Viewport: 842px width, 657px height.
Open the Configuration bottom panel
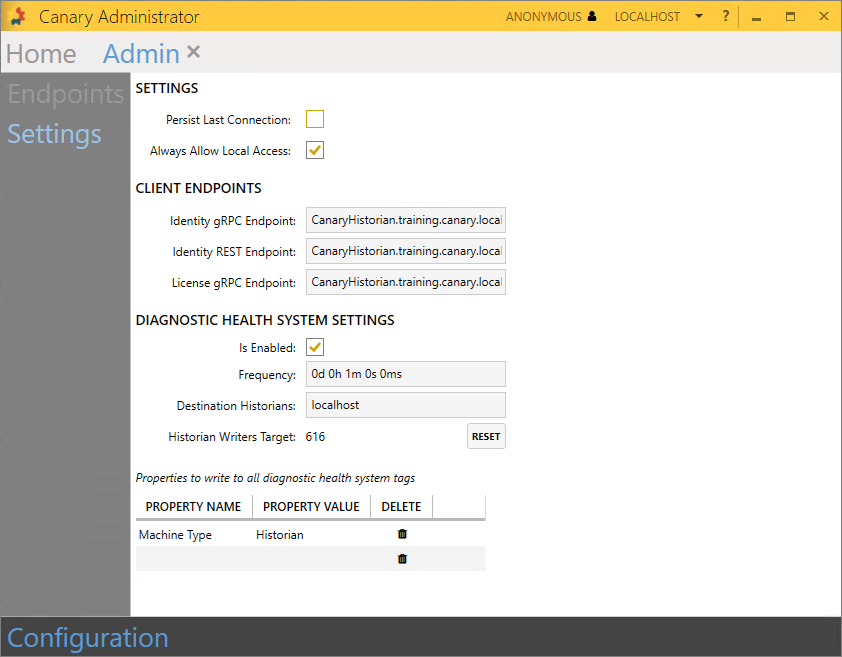(x=88, y=638)
